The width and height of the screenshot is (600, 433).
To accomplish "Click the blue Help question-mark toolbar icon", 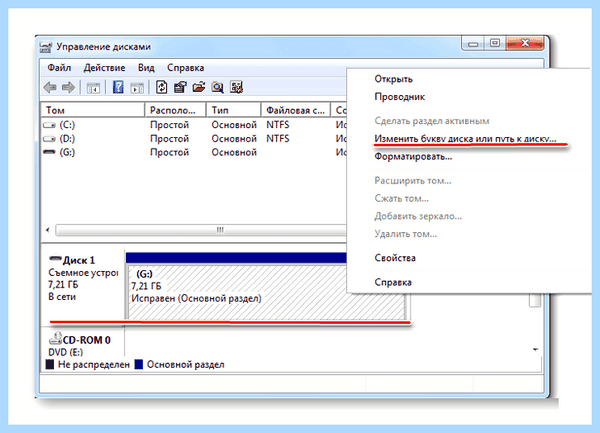I will pyautogui.click(x=118, y=88).
